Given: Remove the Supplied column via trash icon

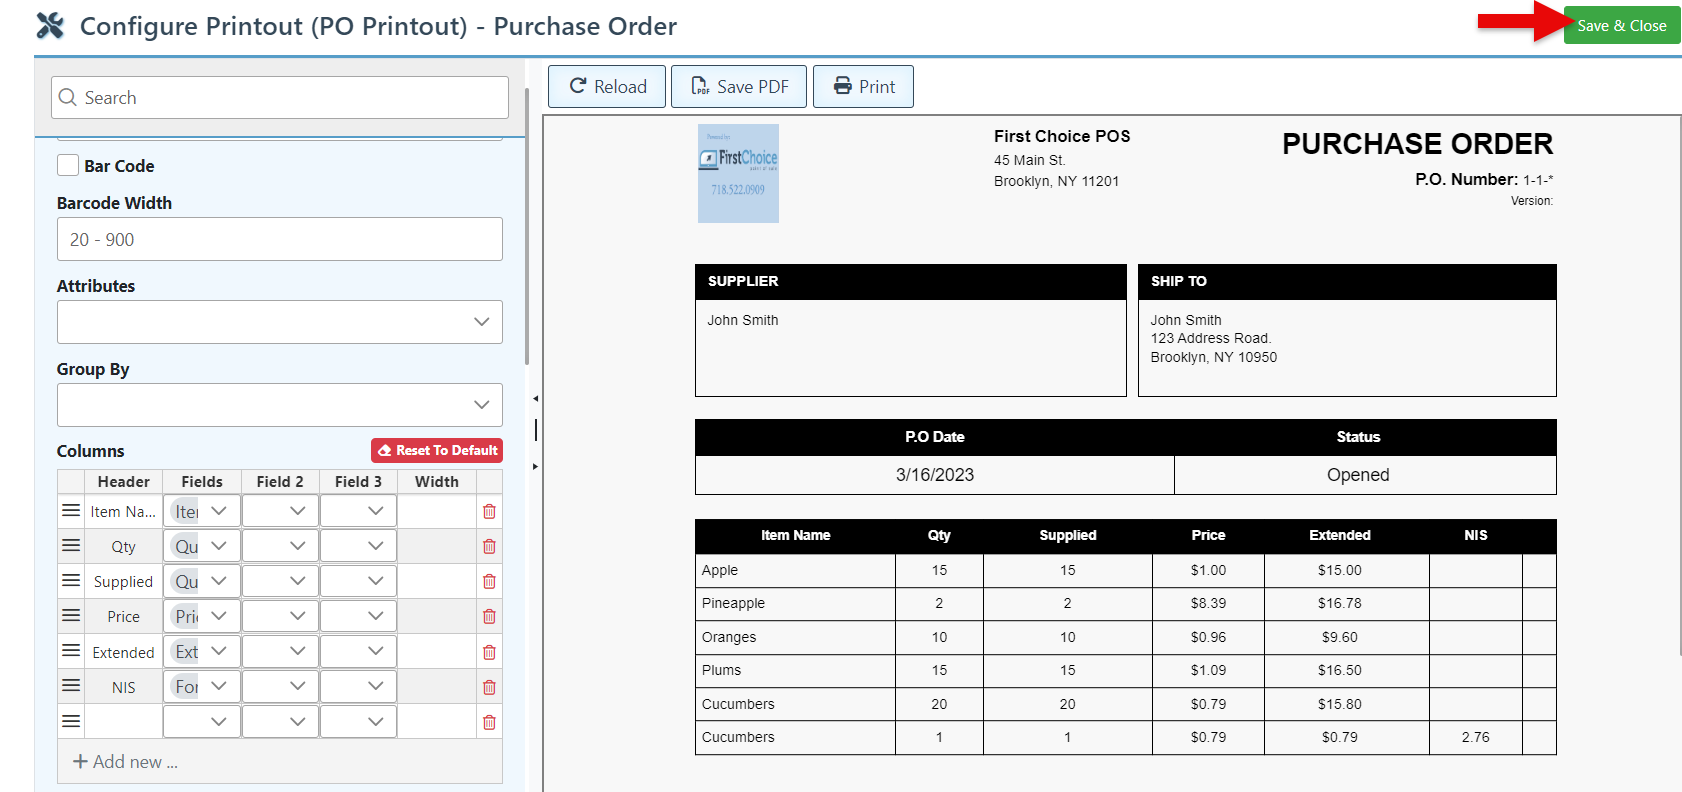Looking at the screenshot, I should 489,582.
